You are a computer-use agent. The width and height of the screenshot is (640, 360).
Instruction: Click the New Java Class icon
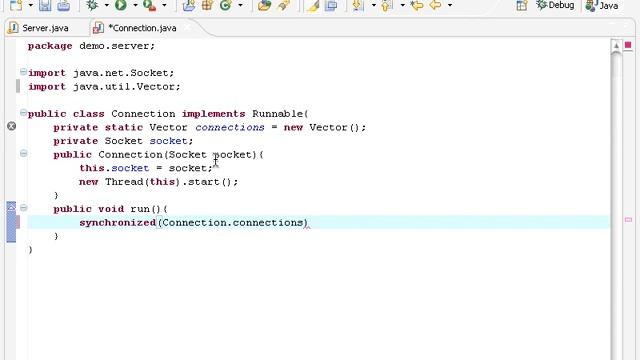click(x=225, y=5)
